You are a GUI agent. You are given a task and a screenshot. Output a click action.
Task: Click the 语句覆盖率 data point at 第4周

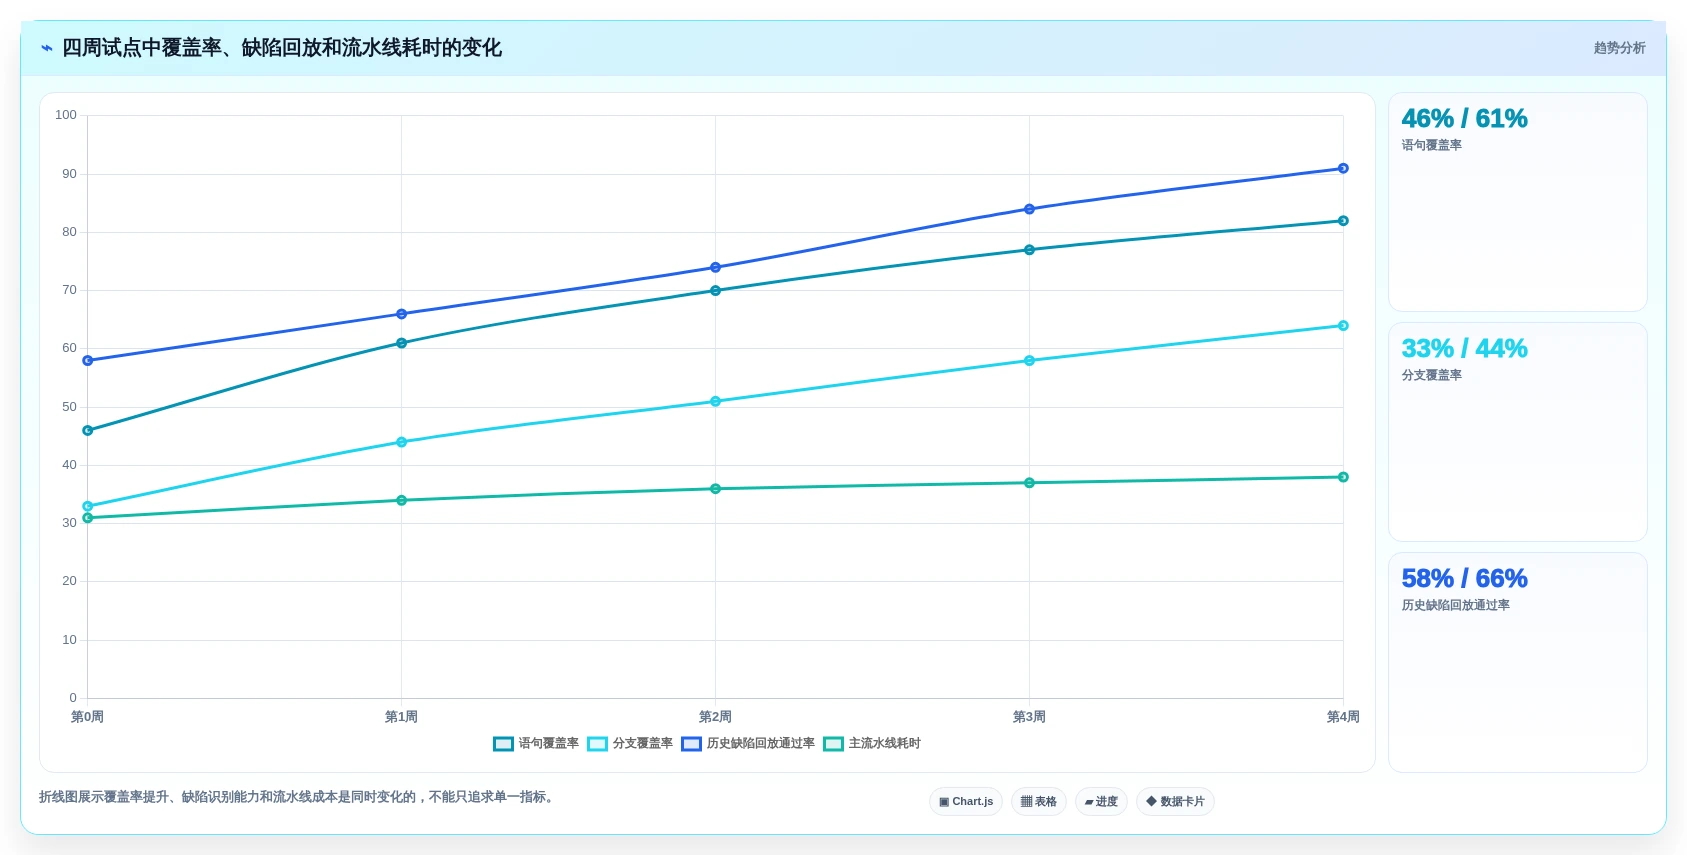coord(1343,221)
